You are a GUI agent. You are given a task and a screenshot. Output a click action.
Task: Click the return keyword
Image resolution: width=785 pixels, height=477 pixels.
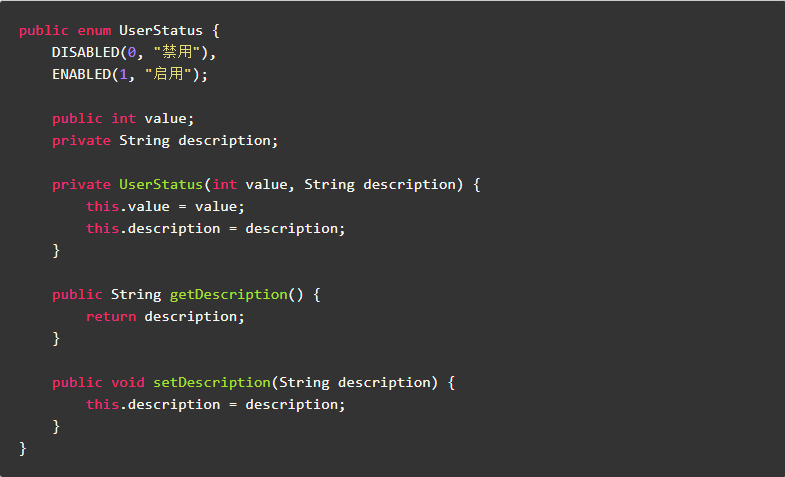pos(110,316)
